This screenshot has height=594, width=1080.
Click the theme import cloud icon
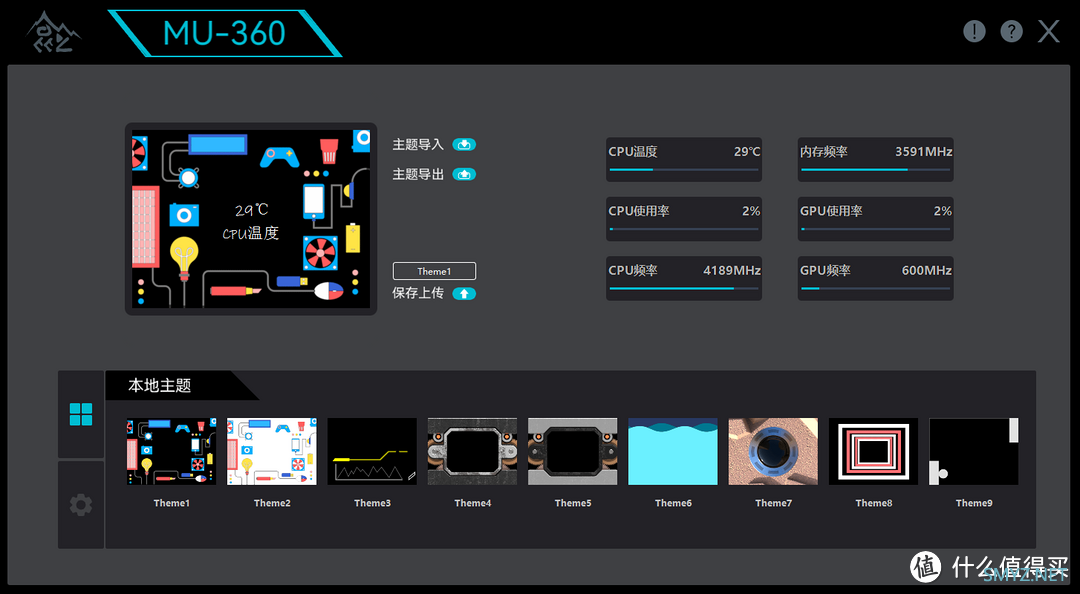[x=464, y=145]
